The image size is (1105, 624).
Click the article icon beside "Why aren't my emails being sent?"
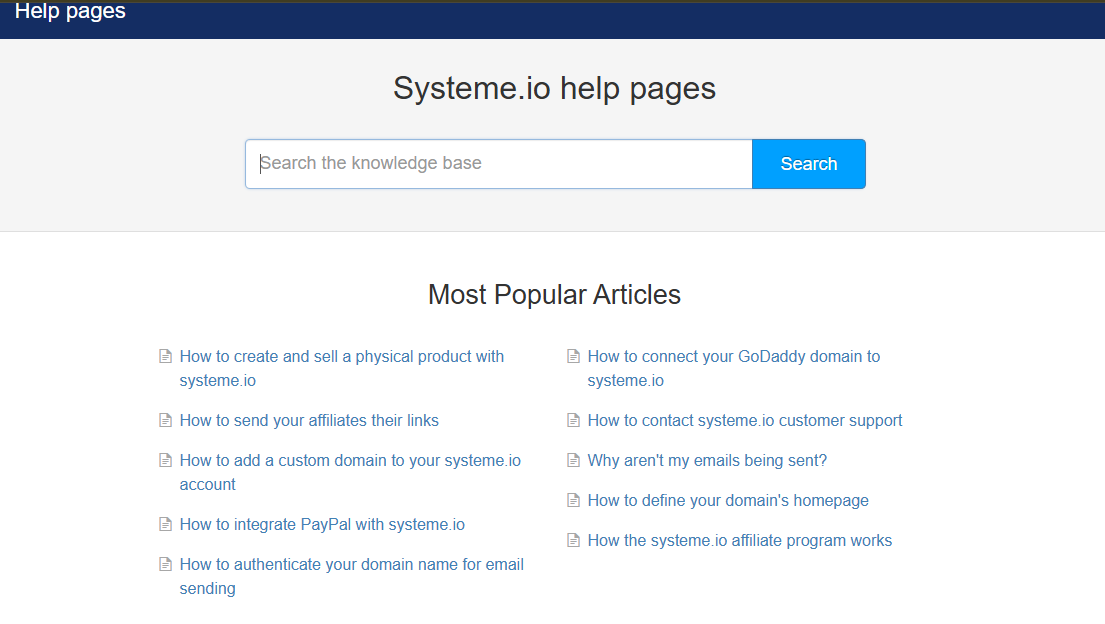pyautogui.click(x=573, y=460)
